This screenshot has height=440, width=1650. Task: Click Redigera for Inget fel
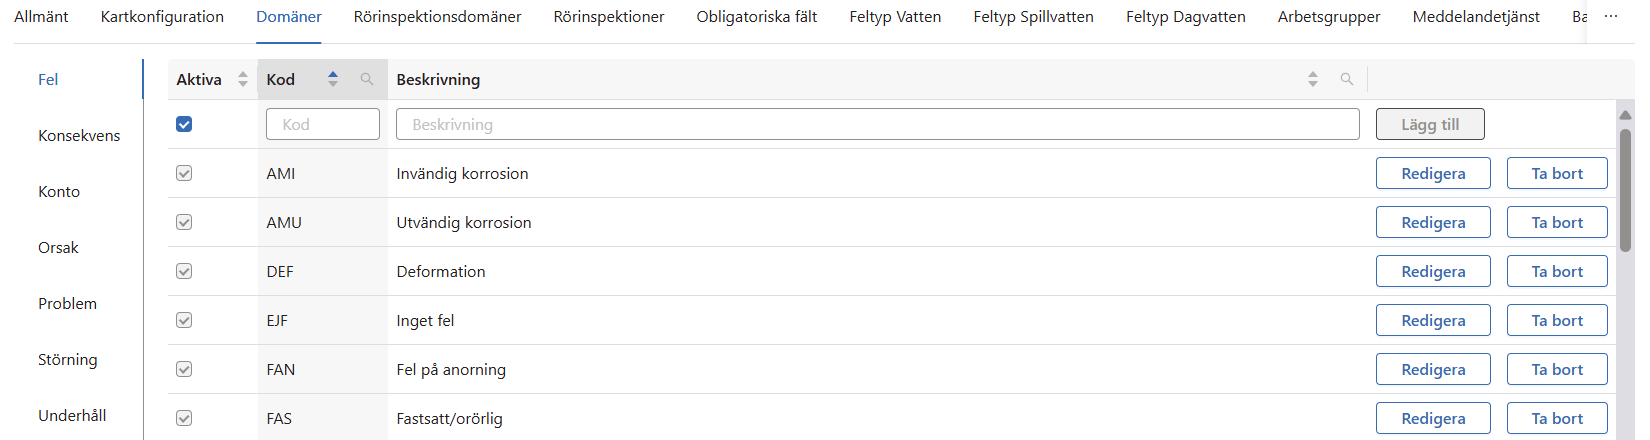[1433, 320]
